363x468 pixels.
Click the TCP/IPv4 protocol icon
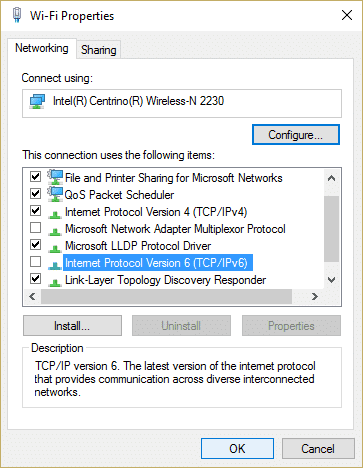click(54, 213)
